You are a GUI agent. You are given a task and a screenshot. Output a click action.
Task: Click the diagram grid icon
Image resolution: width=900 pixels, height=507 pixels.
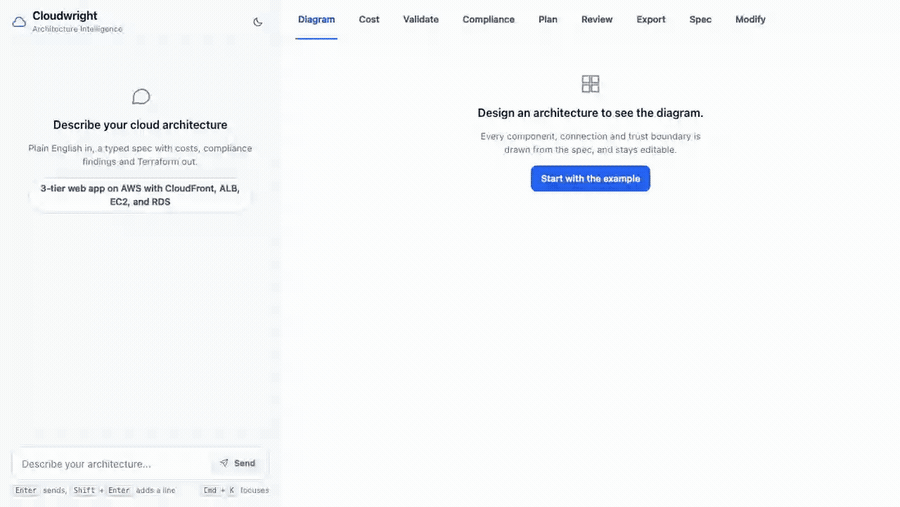590,84
